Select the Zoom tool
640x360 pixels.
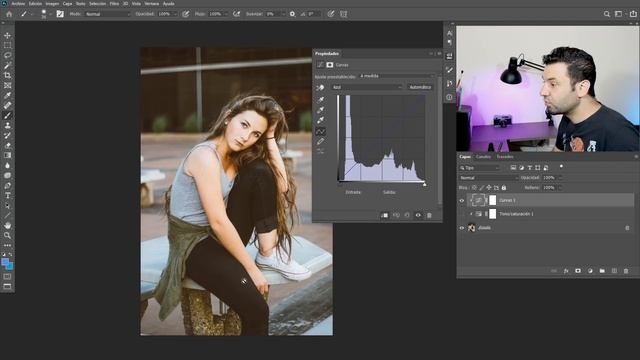click(7, 236)
